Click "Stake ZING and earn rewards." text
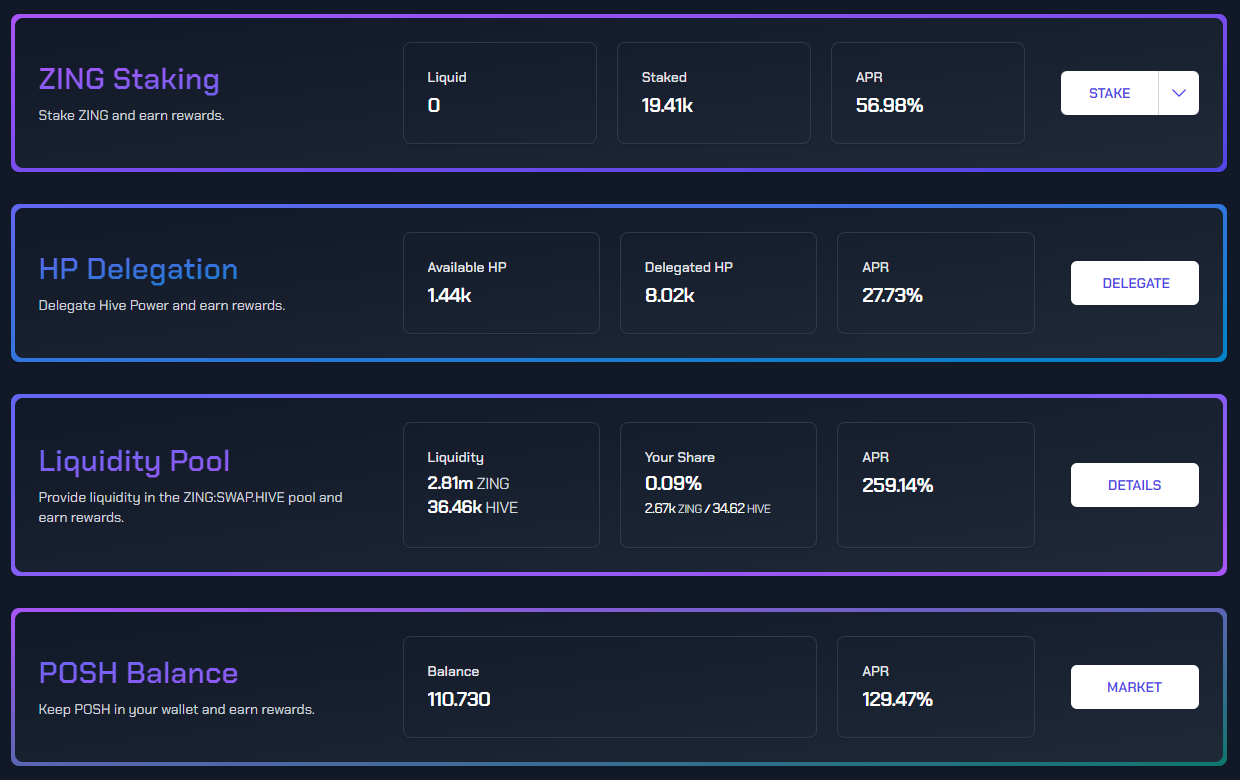 [131, 115]
